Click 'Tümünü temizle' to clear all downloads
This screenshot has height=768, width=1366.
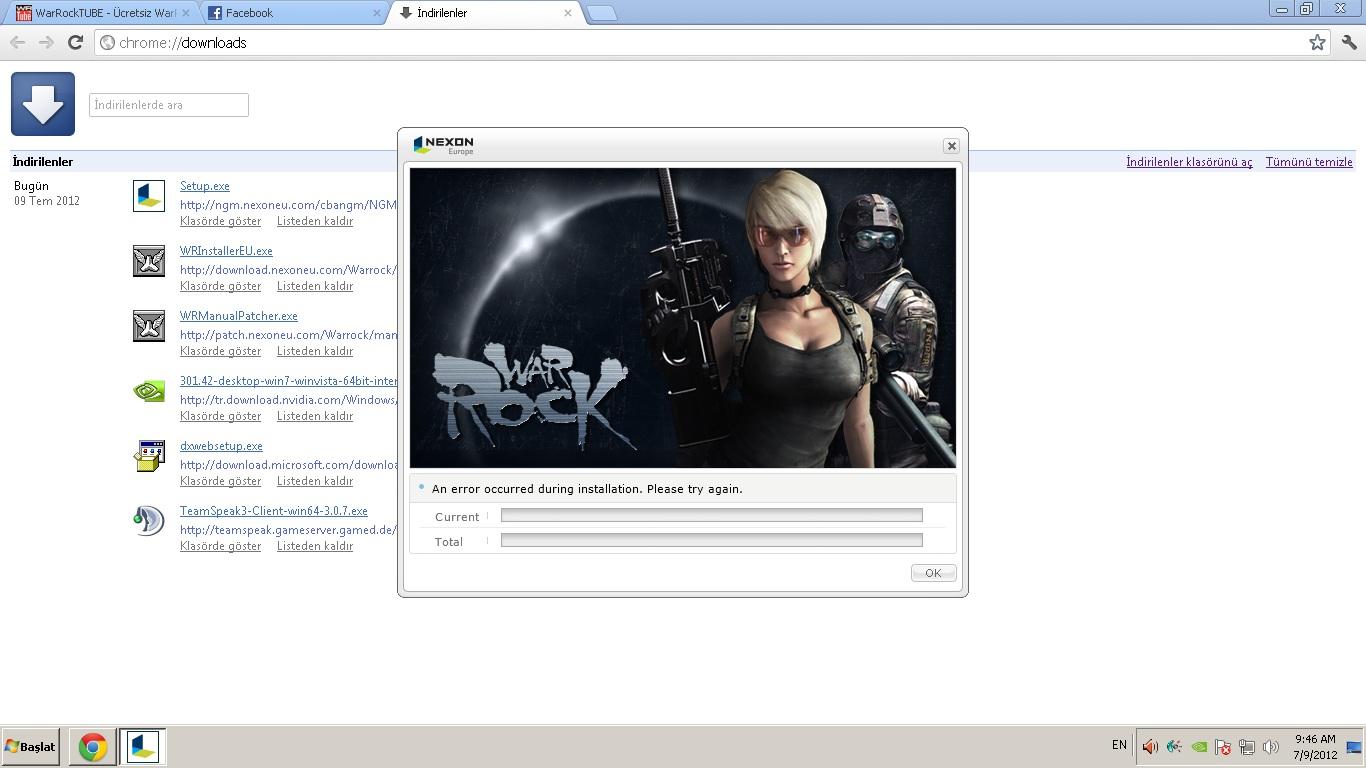tap(1308, 162)
